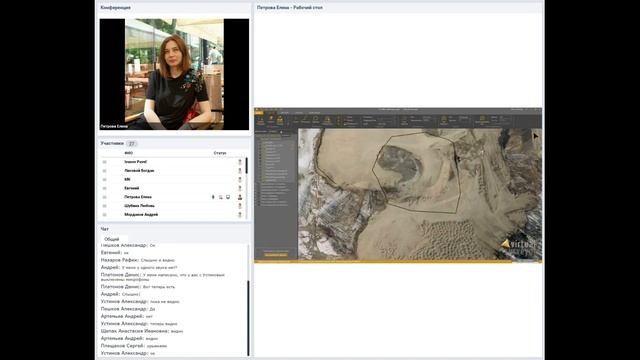Click the Шапак Анастасия Ивановна chat message

142,331
